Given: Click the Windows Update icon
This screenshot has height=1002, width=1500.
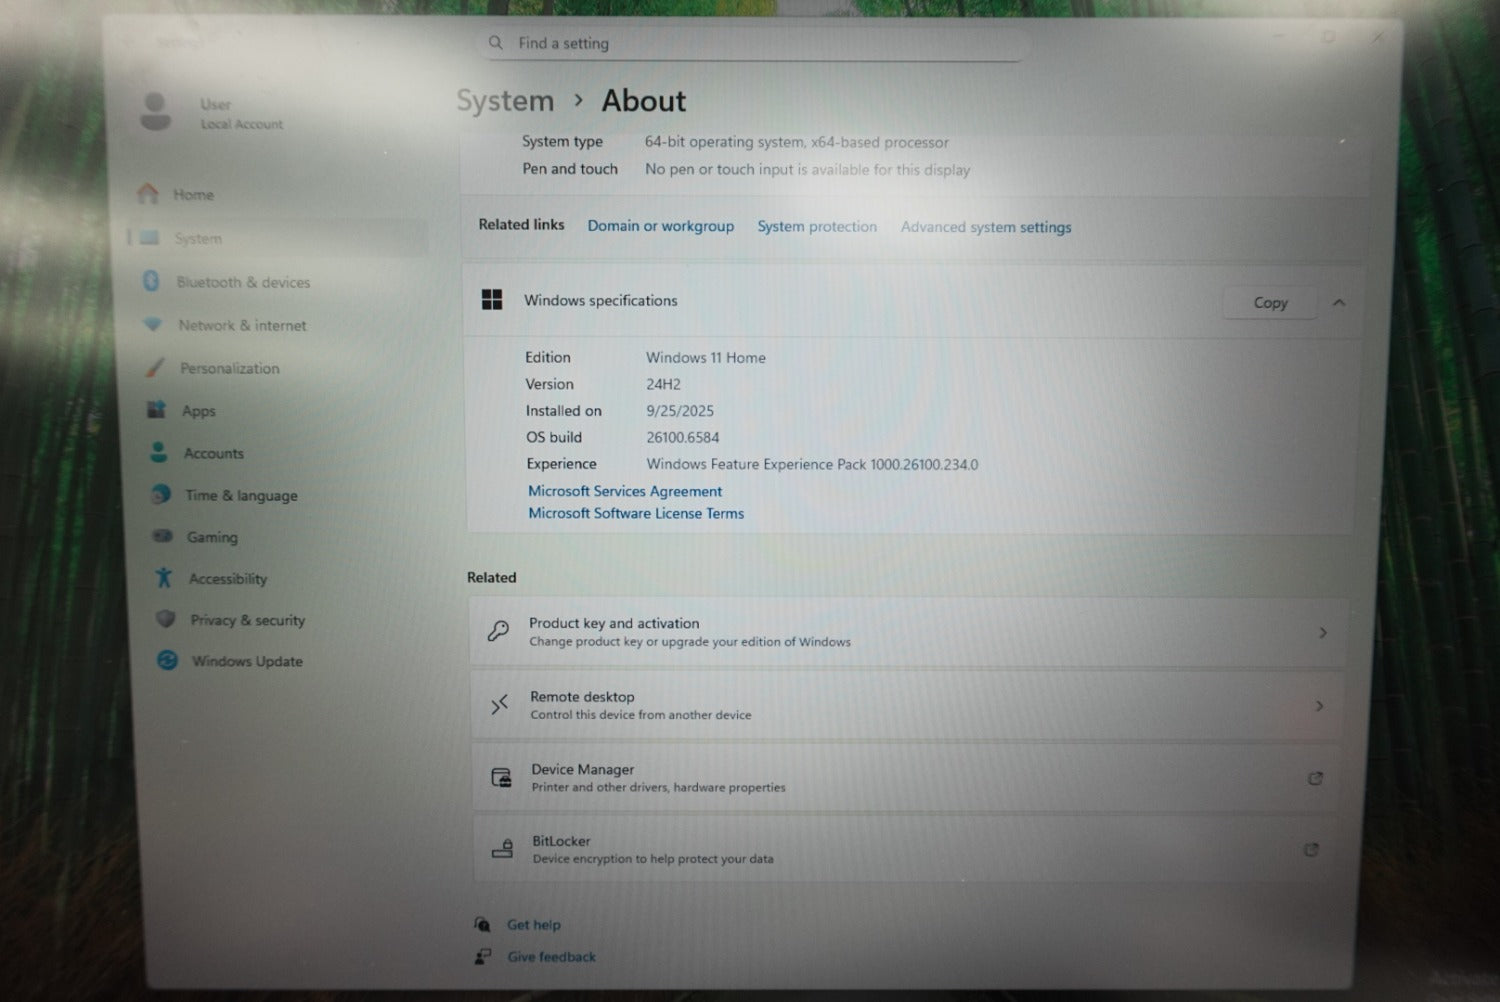Looking at the screenshot, I should click(x=168, y=661).
